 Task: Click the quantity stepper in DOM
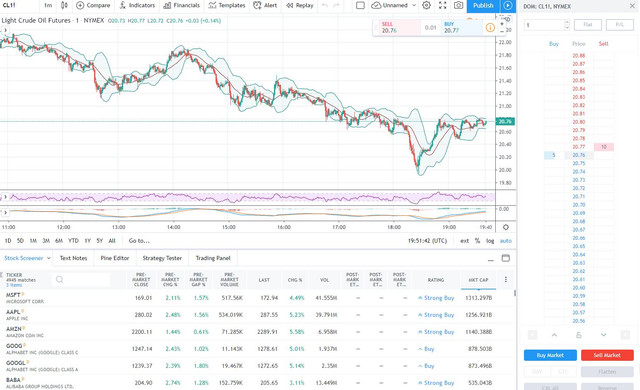[x=567, y=25]
